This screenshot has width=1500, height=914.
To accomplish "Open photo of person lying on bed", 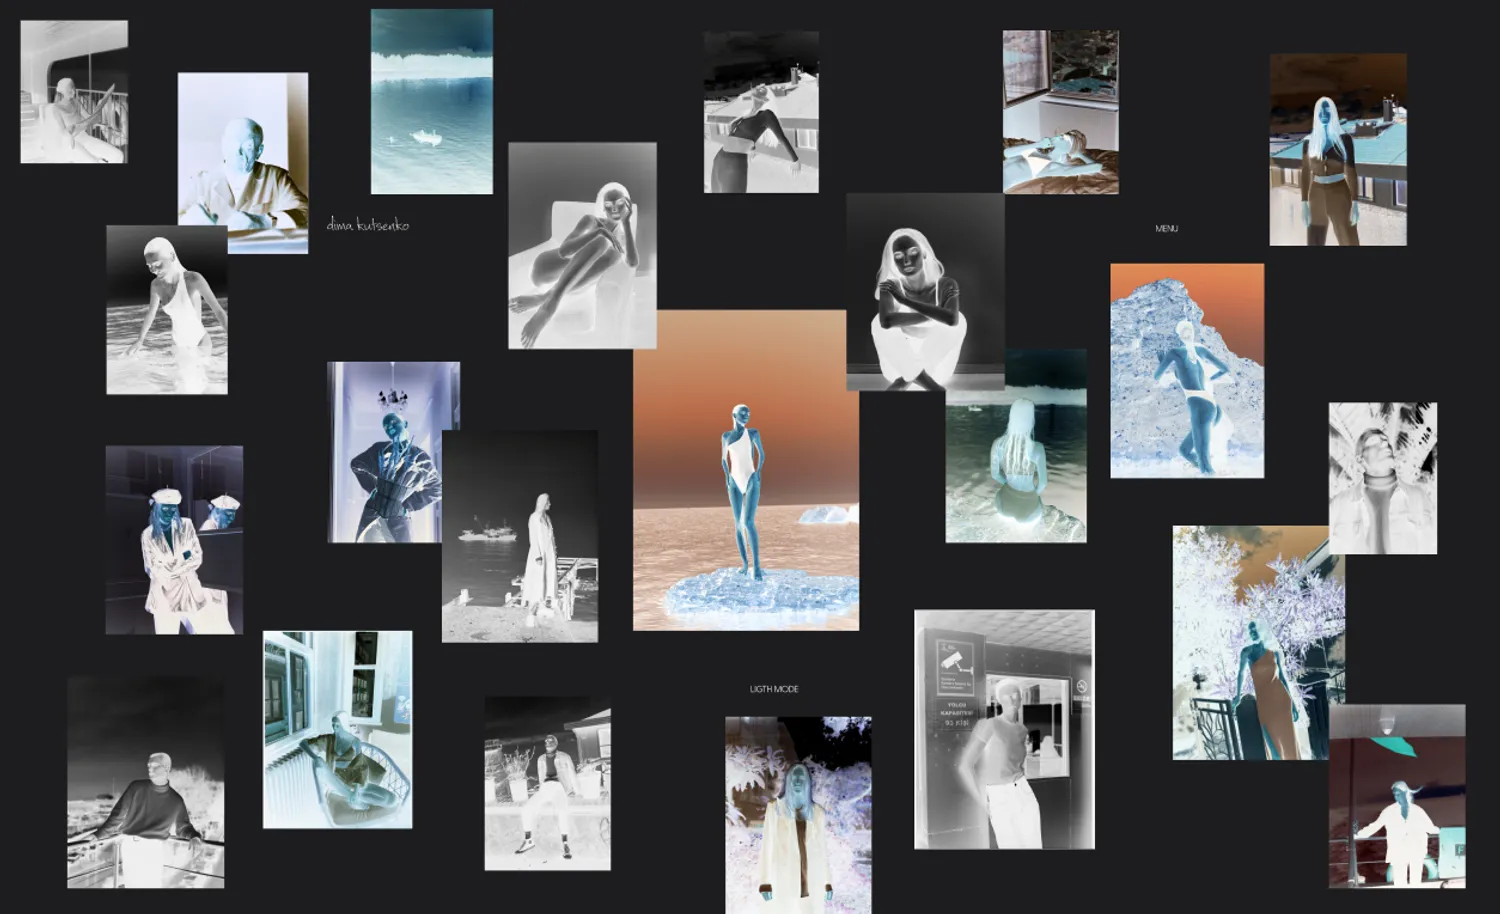I will [x=1060, y=111].
